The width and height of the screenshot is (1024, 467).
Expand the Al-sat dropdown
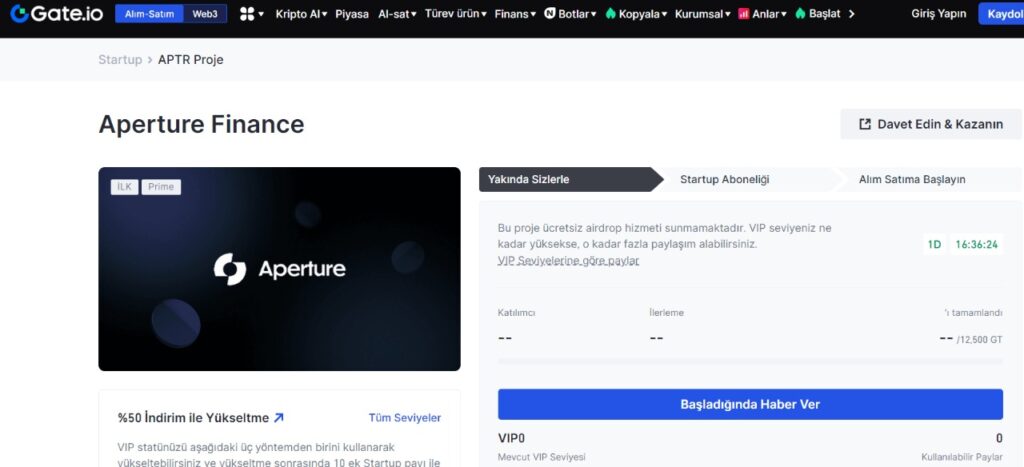(397, 14)
